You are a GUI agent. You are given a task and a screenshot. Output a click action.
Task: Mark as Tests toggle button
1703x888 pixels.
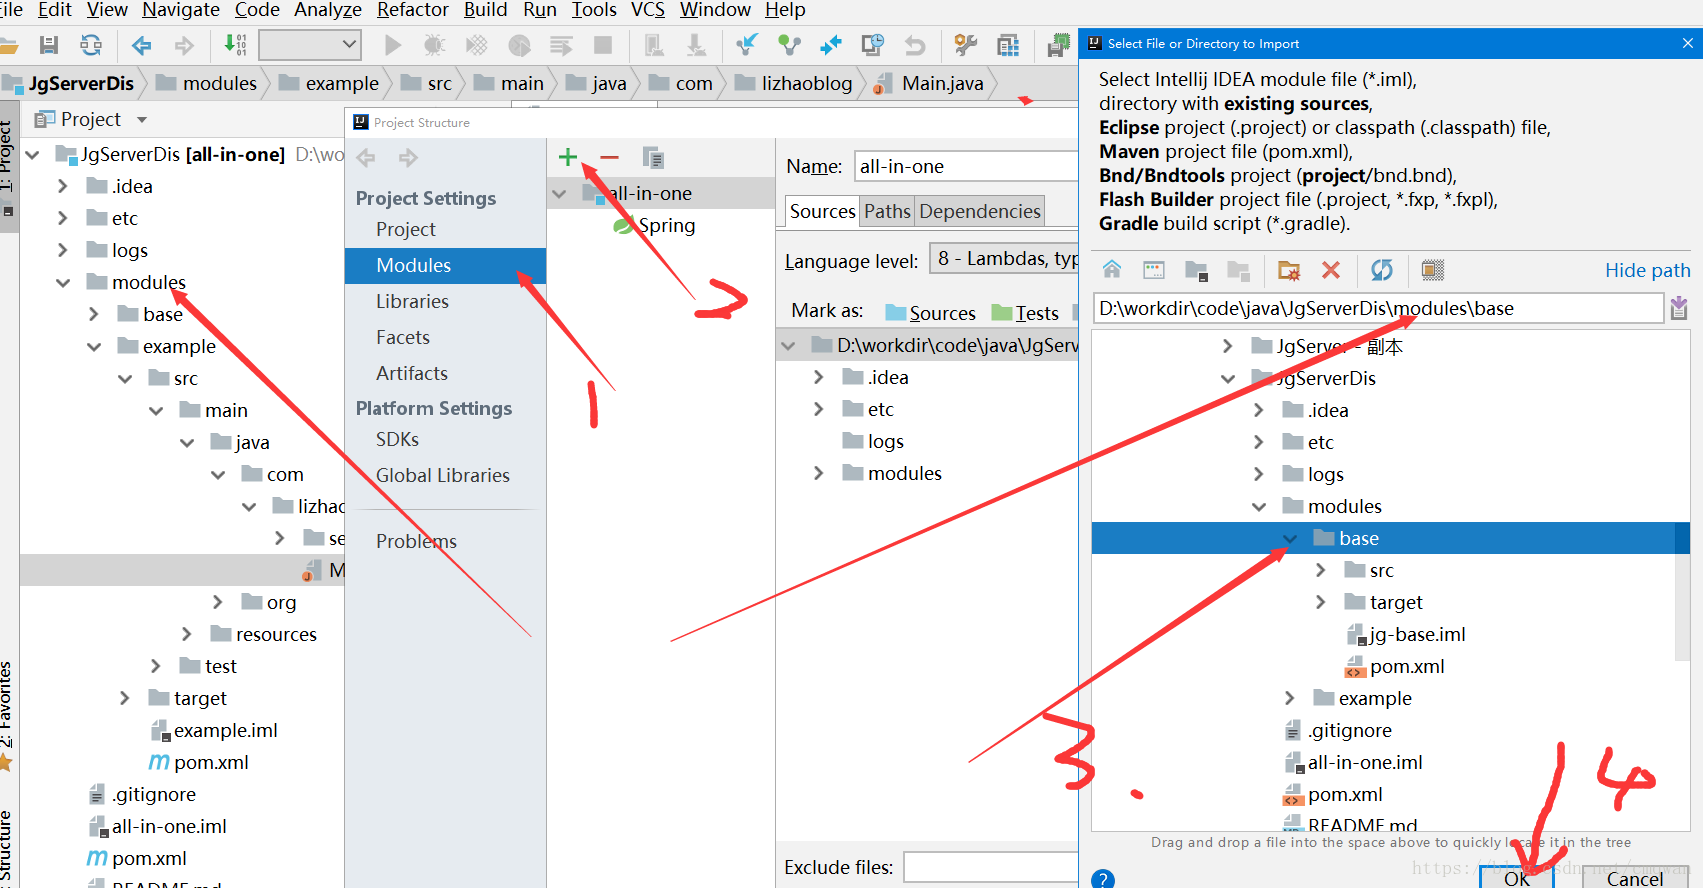[1025, 313]
